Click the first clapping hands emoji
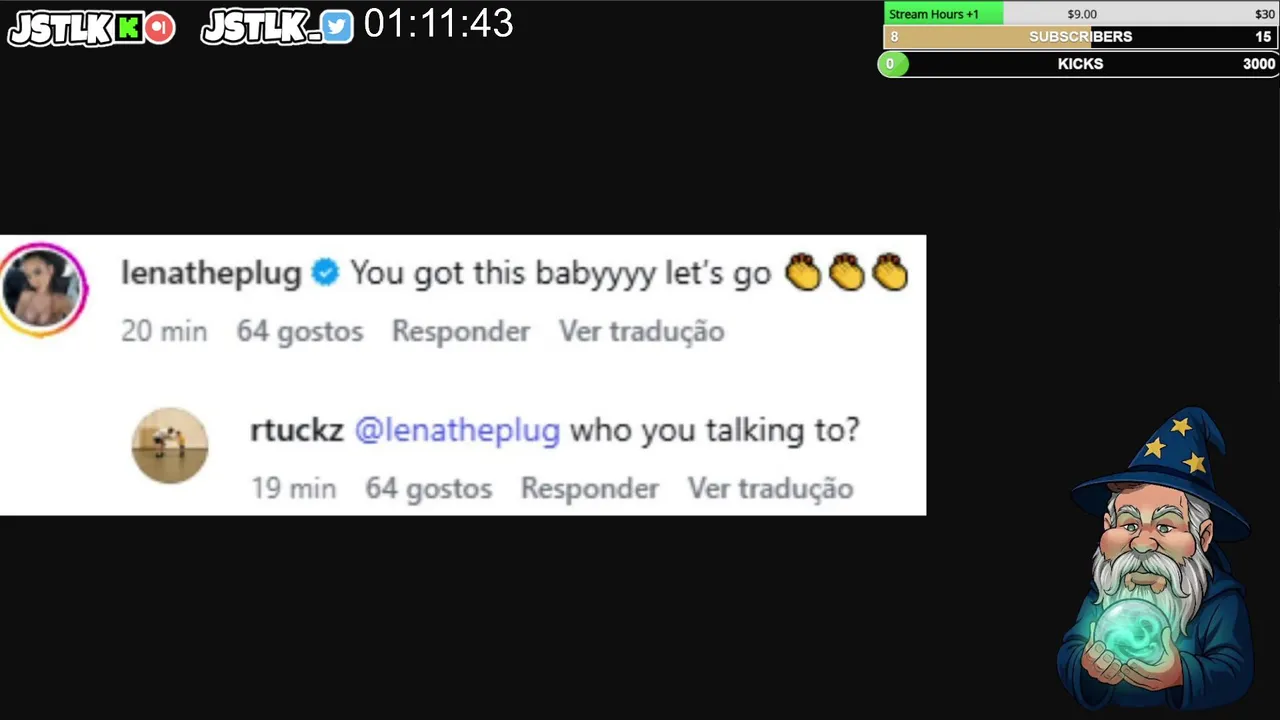This screenshot has width=1280, height=720. (802, 272)
